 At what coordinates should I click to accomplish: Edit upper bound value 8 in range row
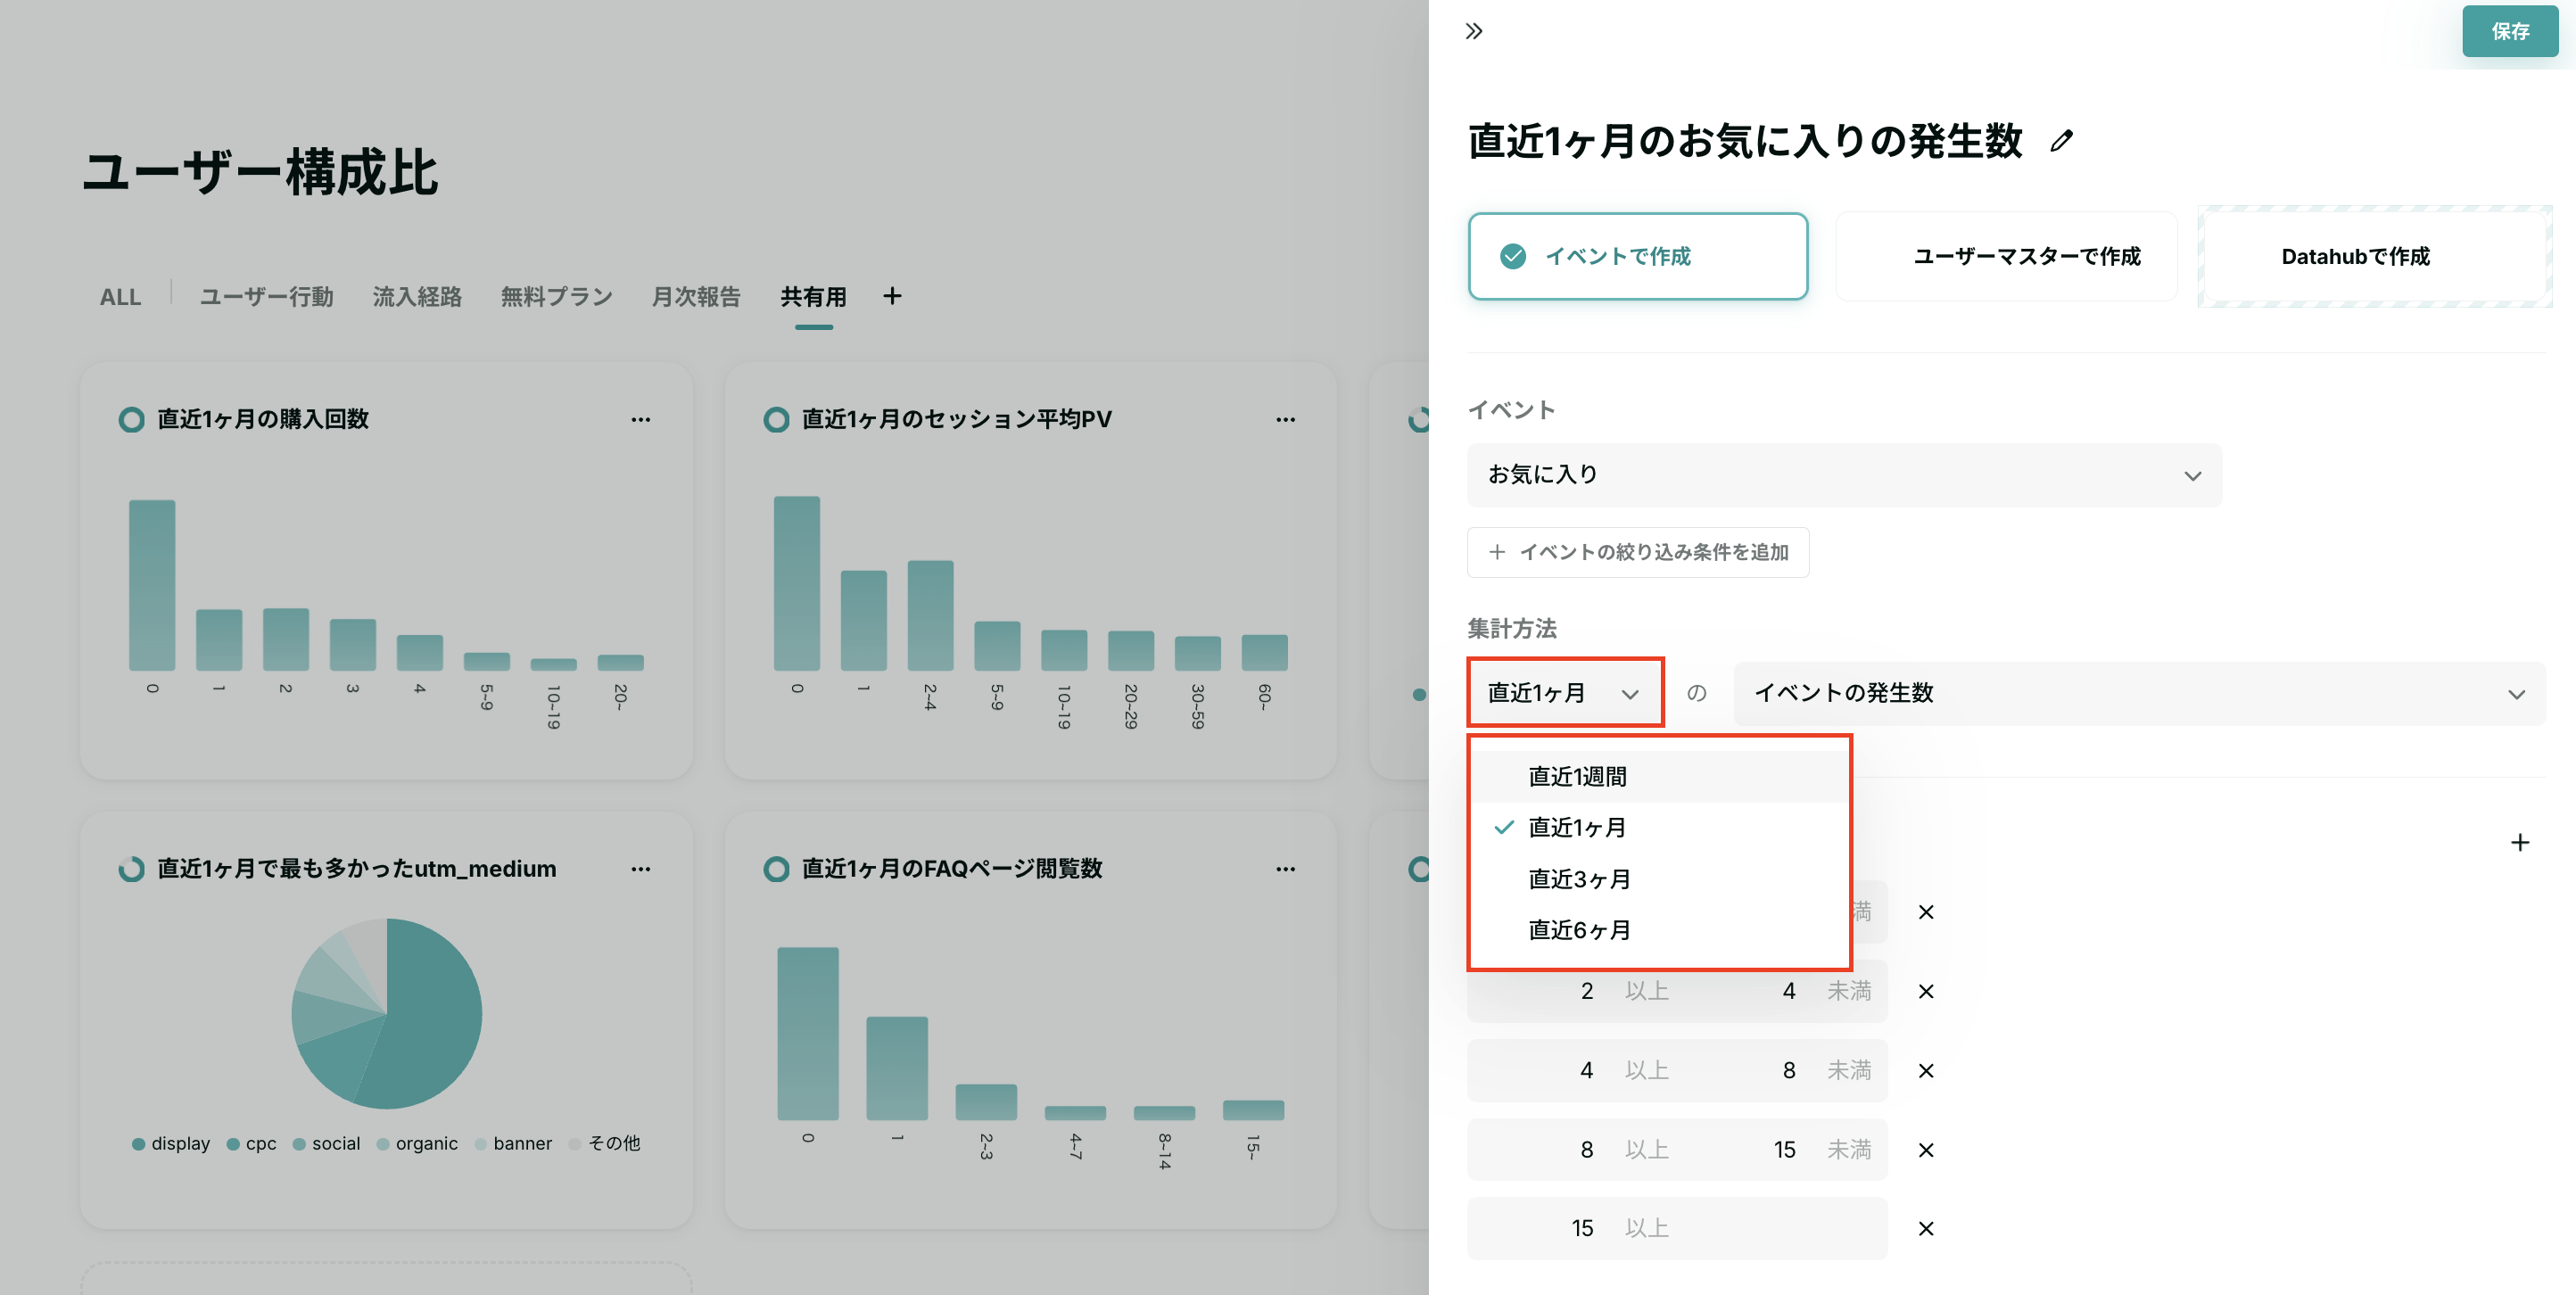[x=1788, y=1070]
